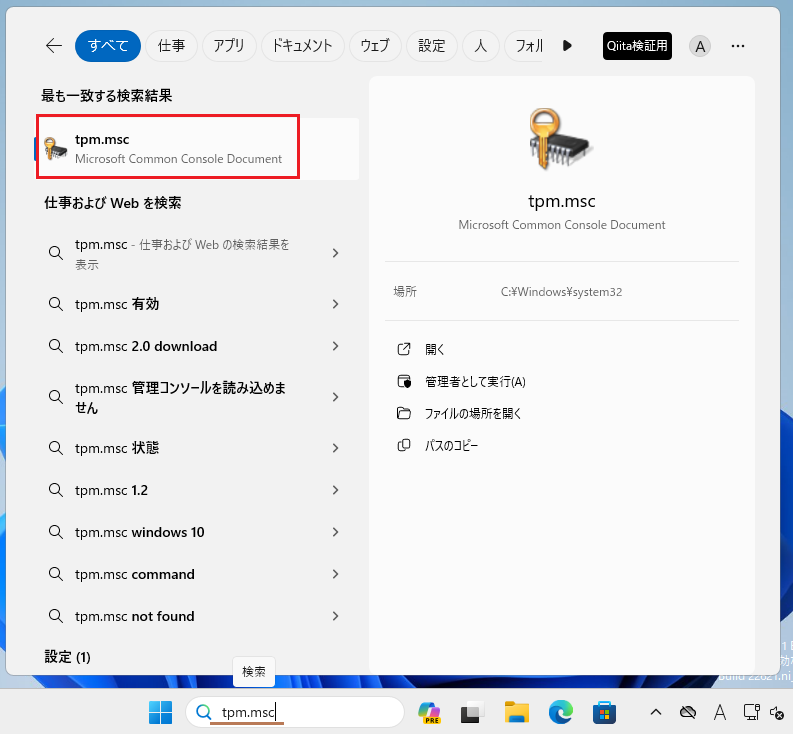The image size is (793, 734).
Task: Open the profile avatar A
Action: (700, 47)
